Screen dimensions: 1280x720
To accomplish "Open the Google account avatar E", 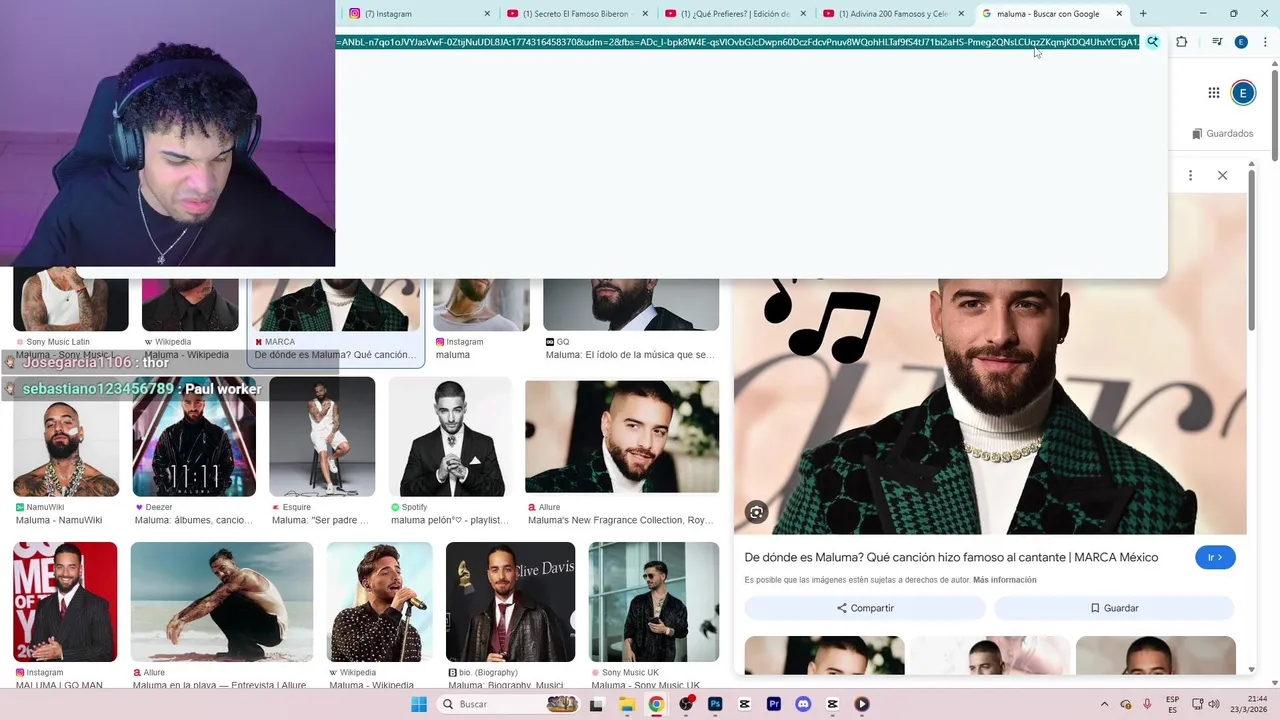I will point(1243,93).
